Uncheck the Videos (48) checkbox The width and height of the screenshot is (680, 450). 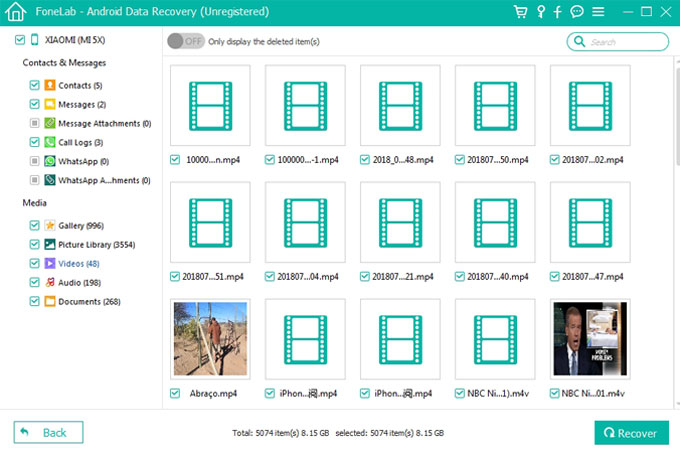34,263
